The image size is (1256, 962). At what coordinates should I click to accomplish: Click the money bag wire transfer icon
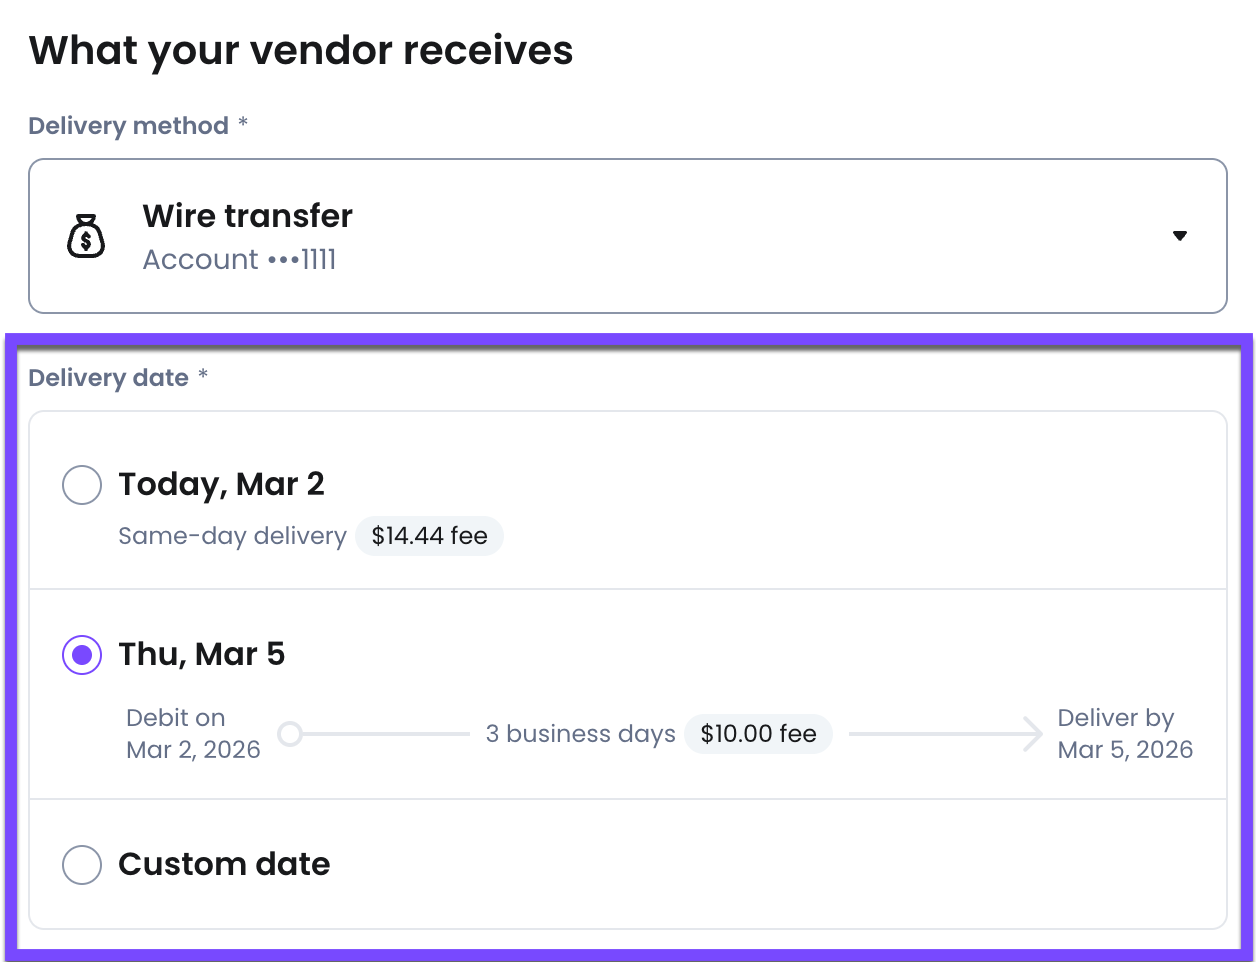[x=86, y=236]
